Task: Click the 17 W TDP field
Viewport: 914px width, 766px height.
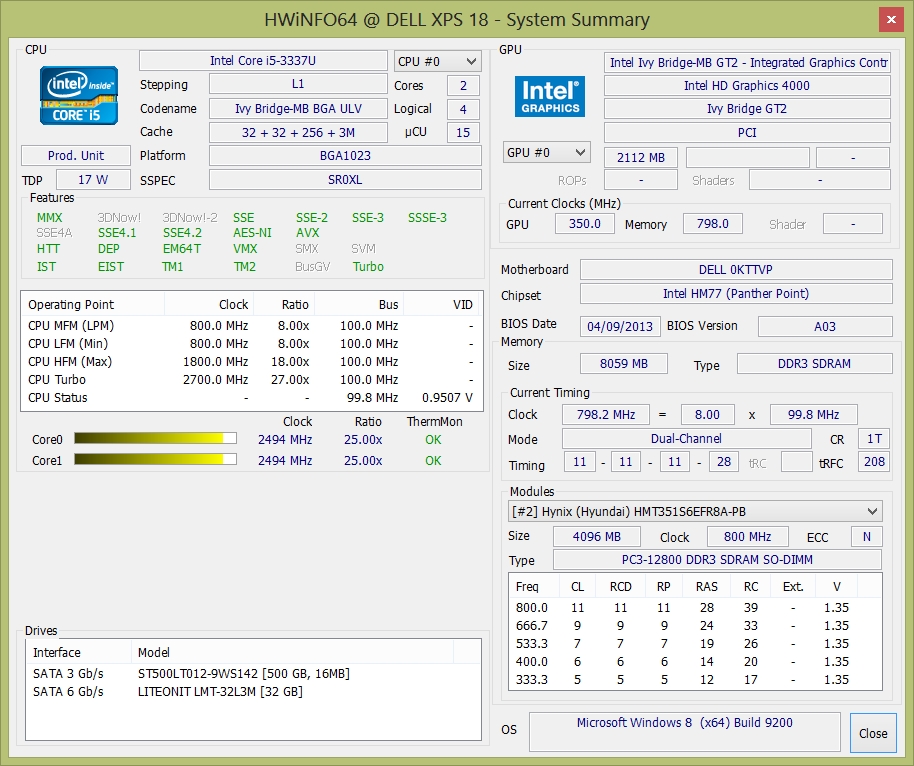Action: (x=93, y=180)
